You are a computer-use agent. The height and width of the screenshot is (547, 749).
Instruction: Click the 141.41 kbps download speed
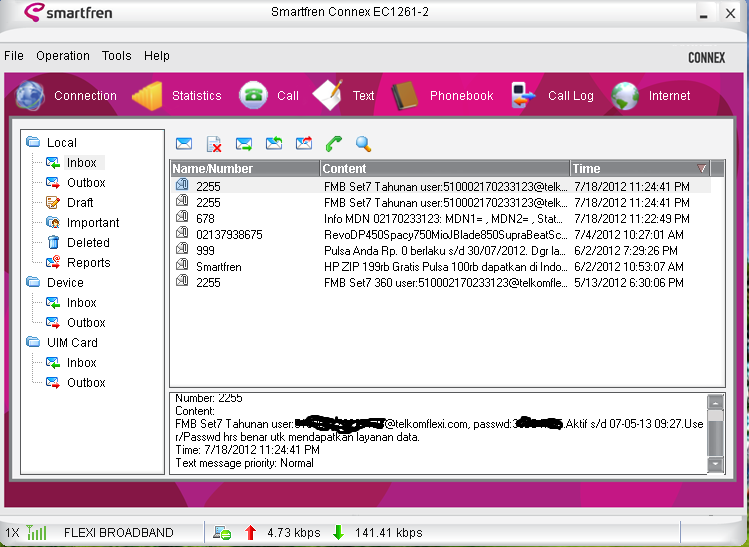(x=388, y=533)
